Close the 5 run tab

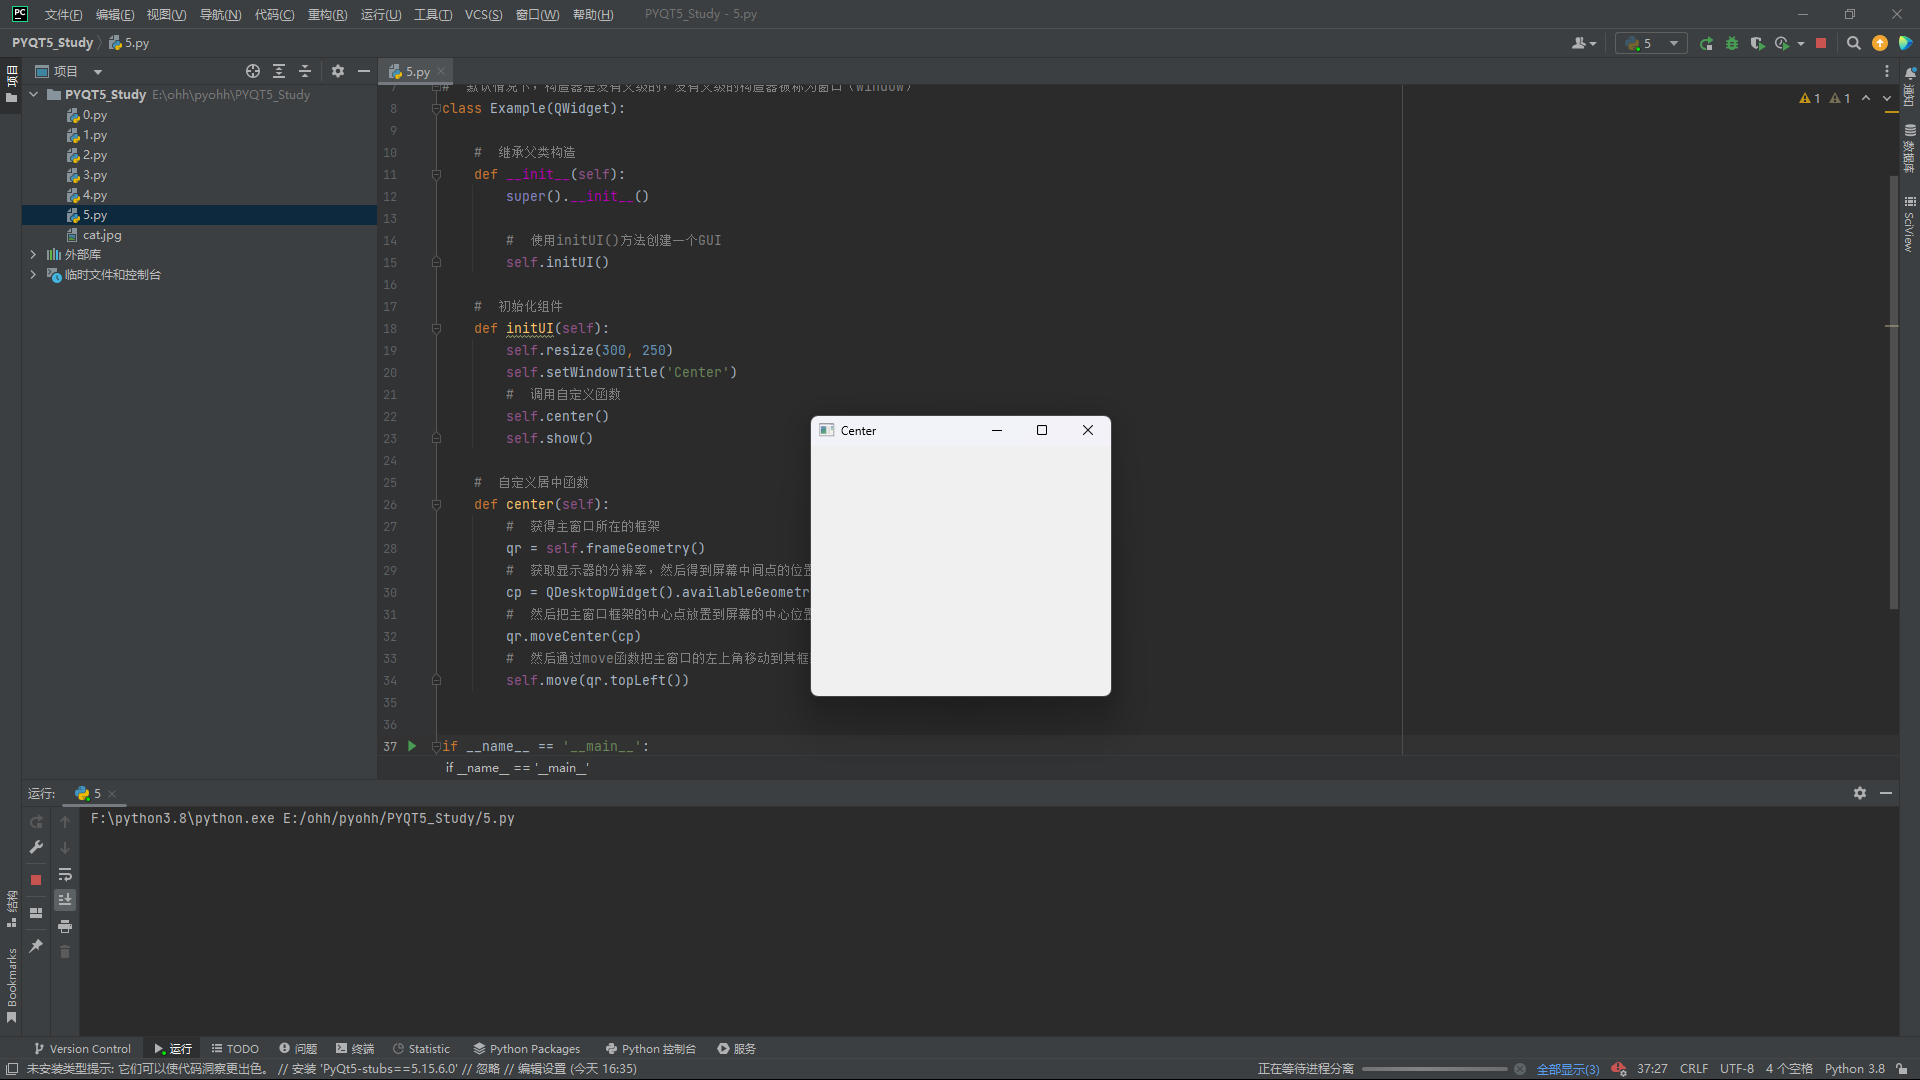pos(112,793)
